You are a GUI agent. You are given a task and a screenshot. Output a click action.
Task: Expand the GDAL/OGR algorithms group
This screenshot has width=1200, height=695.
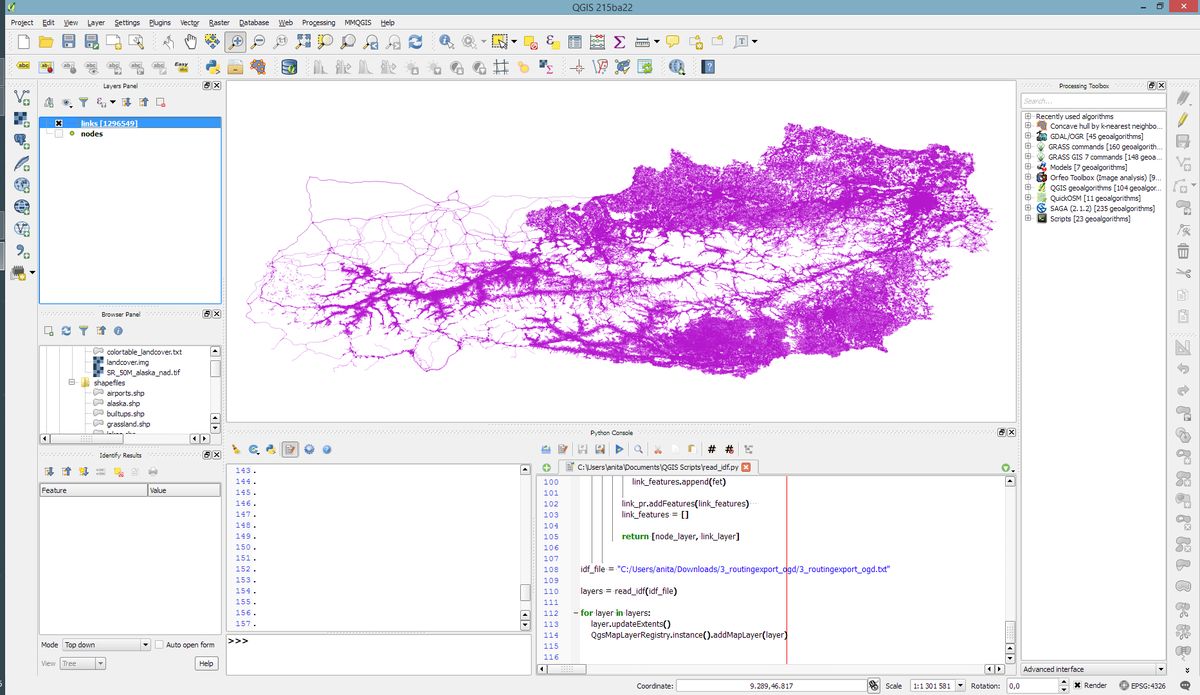click(1028, 137)
